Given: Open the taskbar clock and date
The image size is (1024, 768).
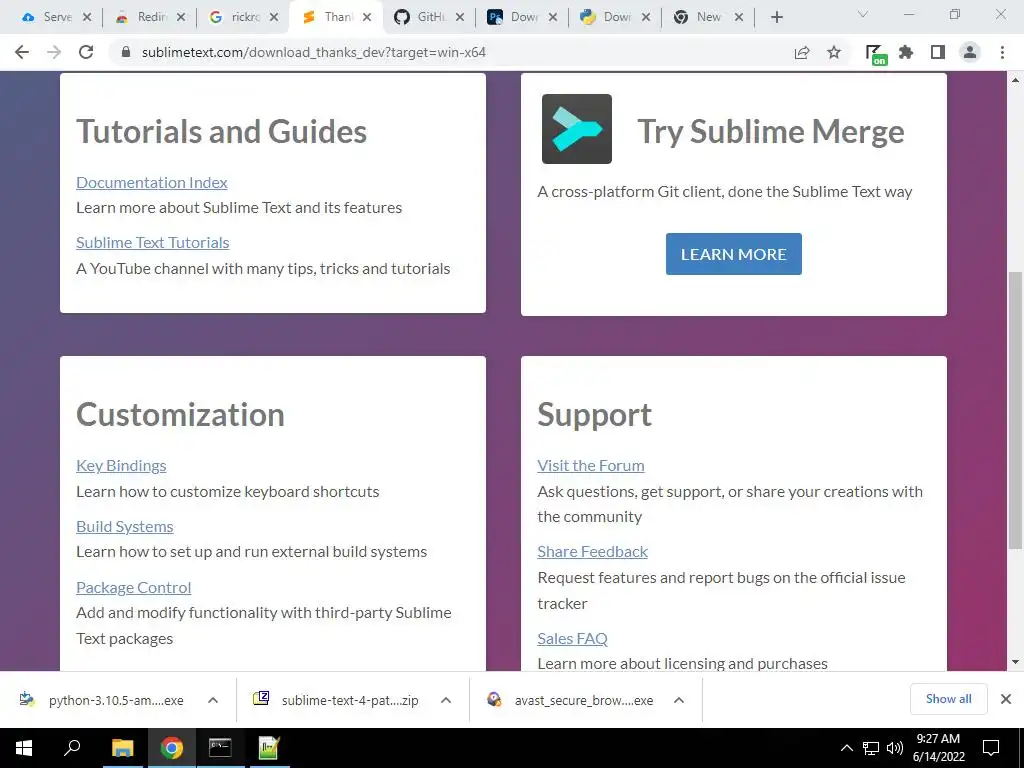Looking at the screenshot, I should click(x=938, y=748).
